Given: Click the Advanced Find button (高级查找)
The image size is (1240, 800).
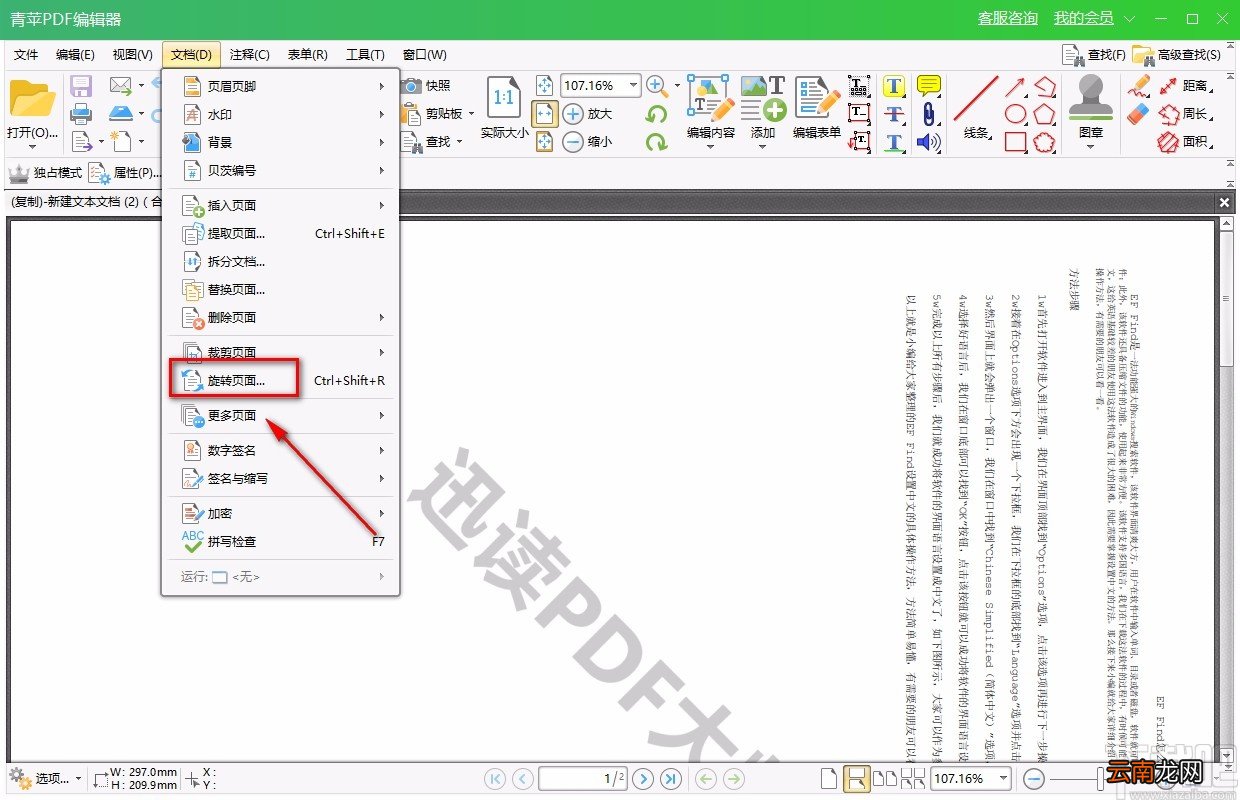Looking at the screenshot, I should tap(1177, 55).
